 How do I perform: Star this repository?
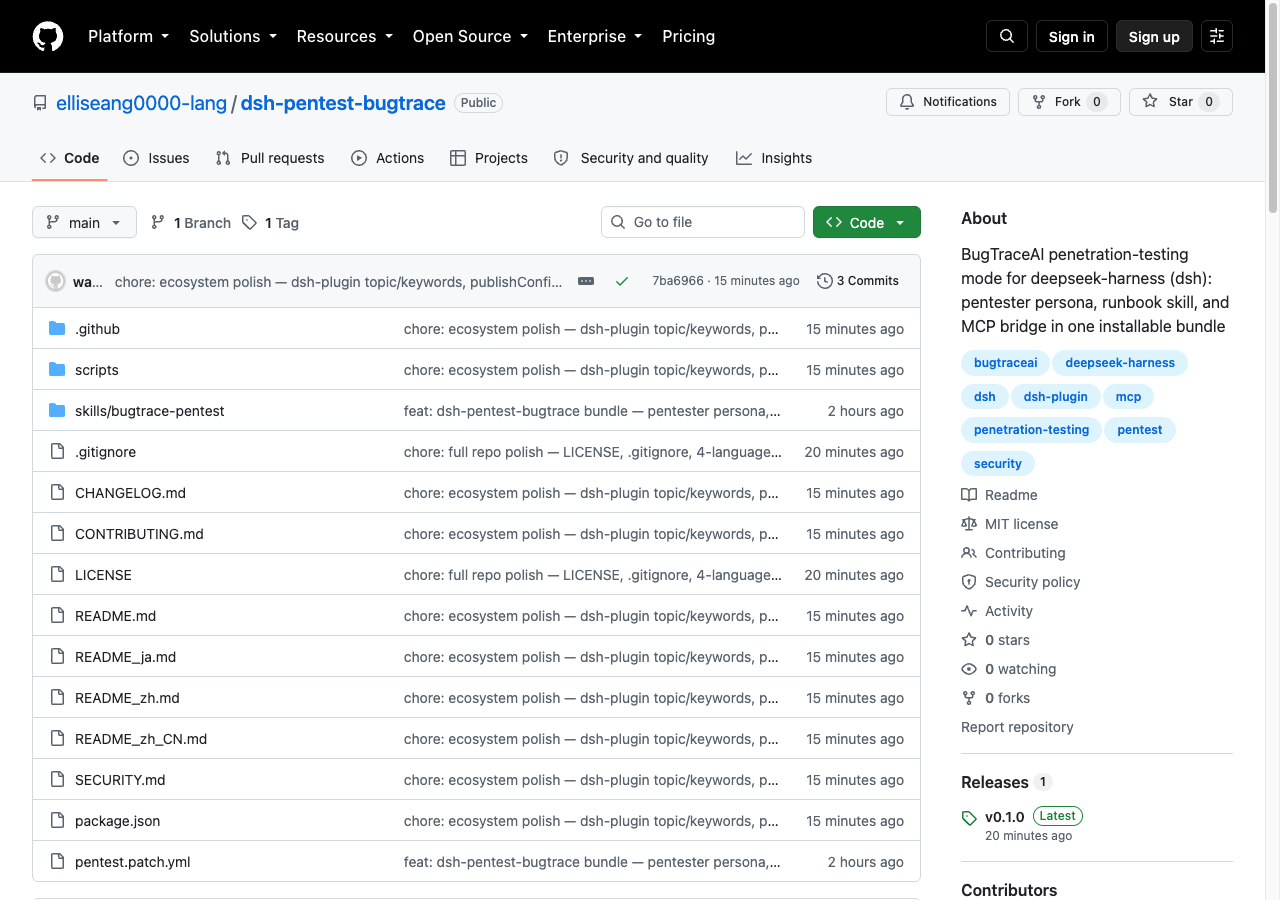[x=1181, y=102]
